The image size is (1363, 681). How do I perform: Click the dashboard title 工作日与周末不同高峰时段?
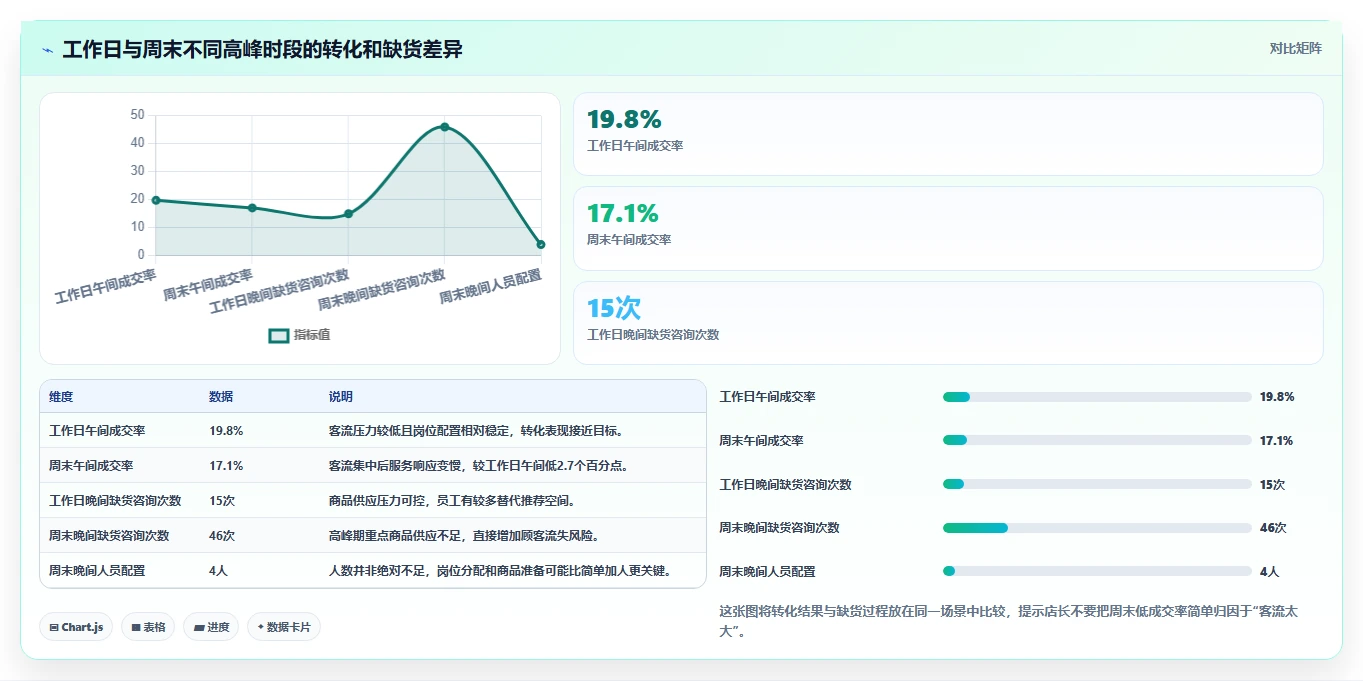pyautogui.click(x=262, y=49)
